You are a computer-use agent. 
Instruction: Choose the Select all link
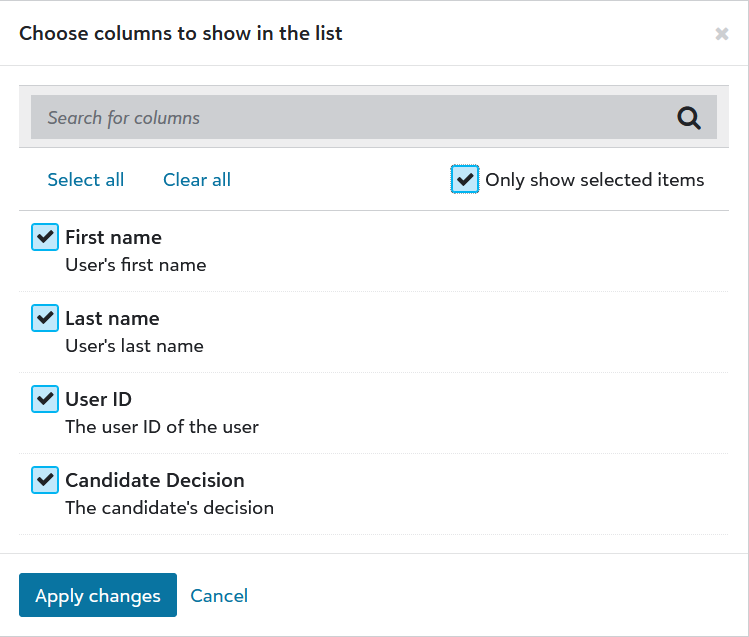click(x=86, y=180)
